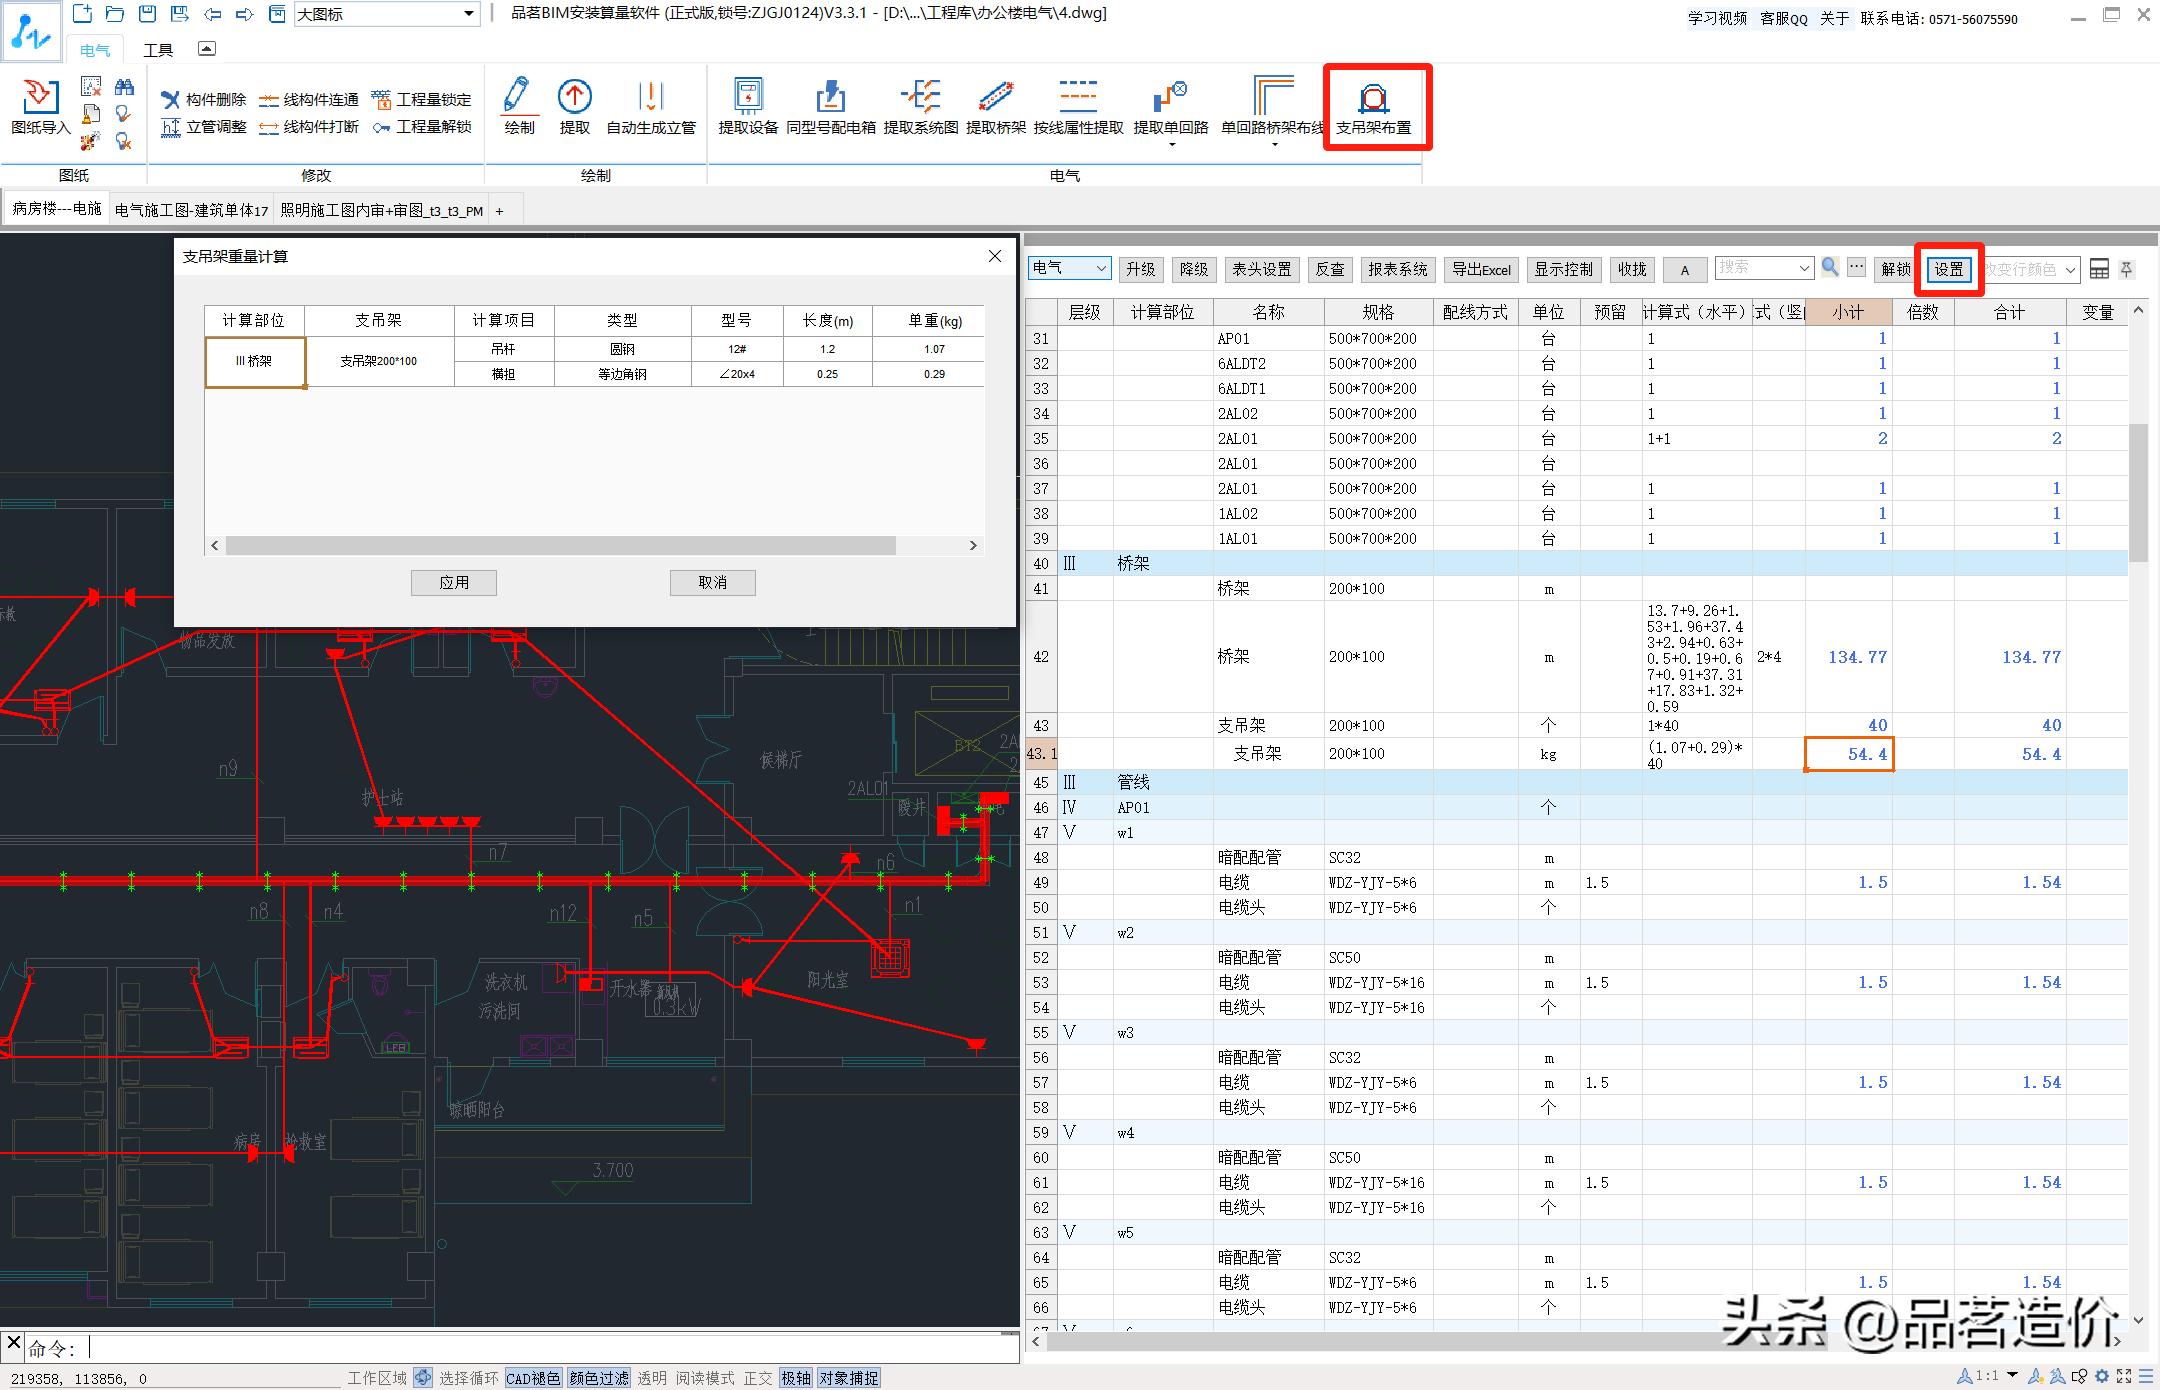Open the 提取单回路 dropdown arrow
The width and height of the screenshot is (2160, 1390).
point(1171,145)
